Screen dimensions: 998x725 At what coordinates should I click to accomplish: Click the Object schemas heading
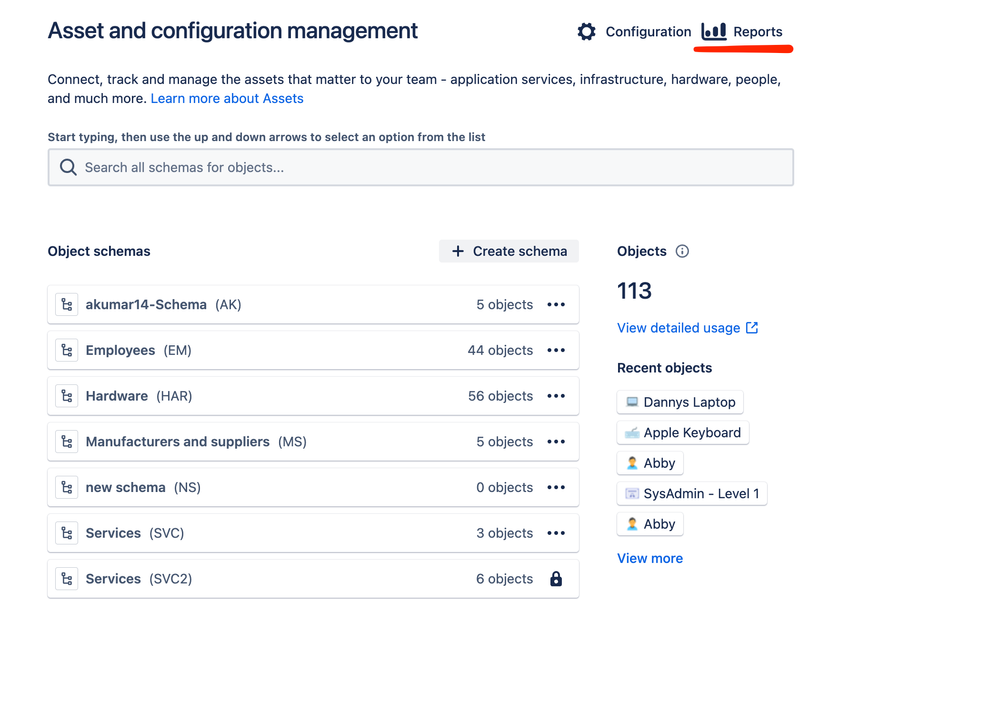[99, 251]
